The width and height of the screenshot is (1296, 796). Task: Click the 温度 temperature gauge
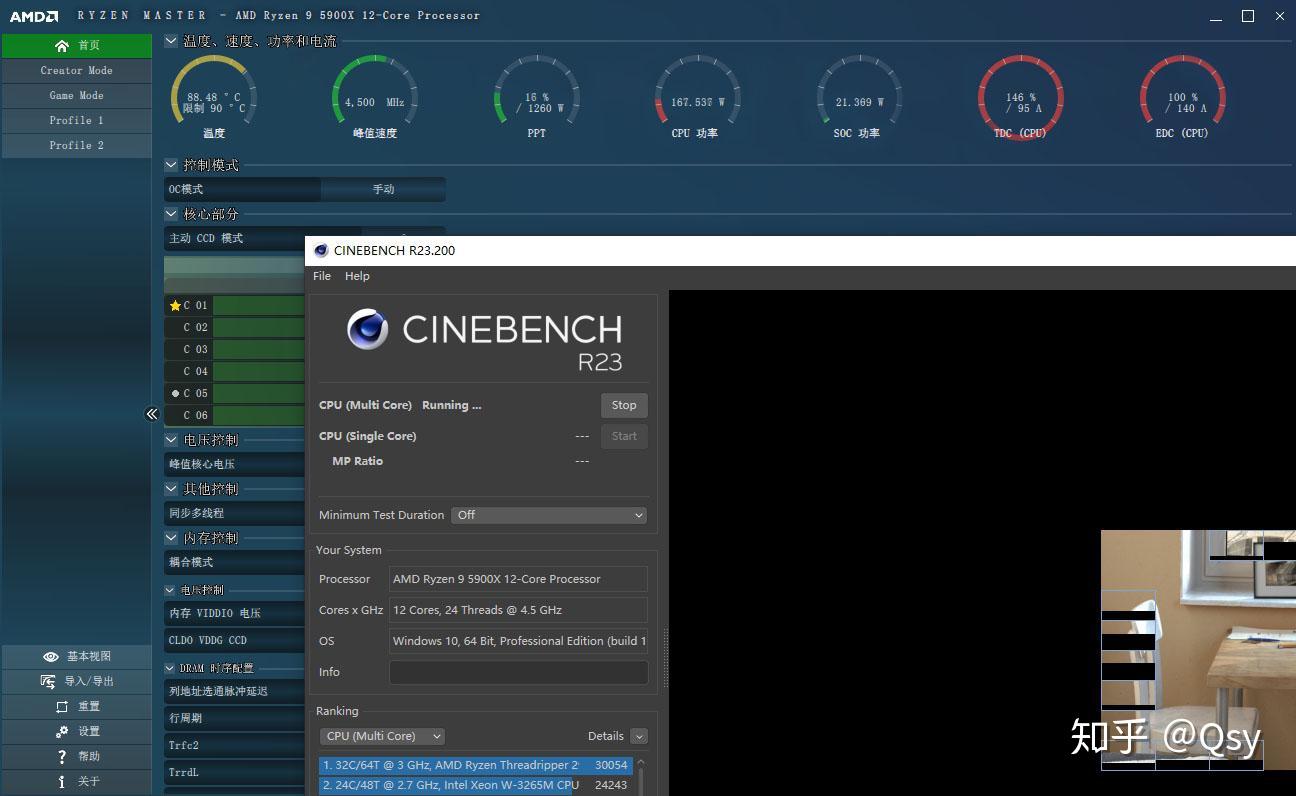point(214,98)
